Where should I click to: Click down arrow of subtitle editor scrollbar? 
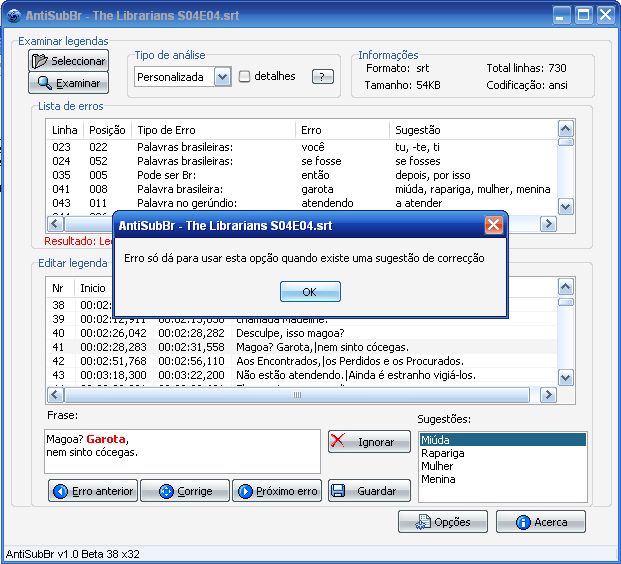566,377
